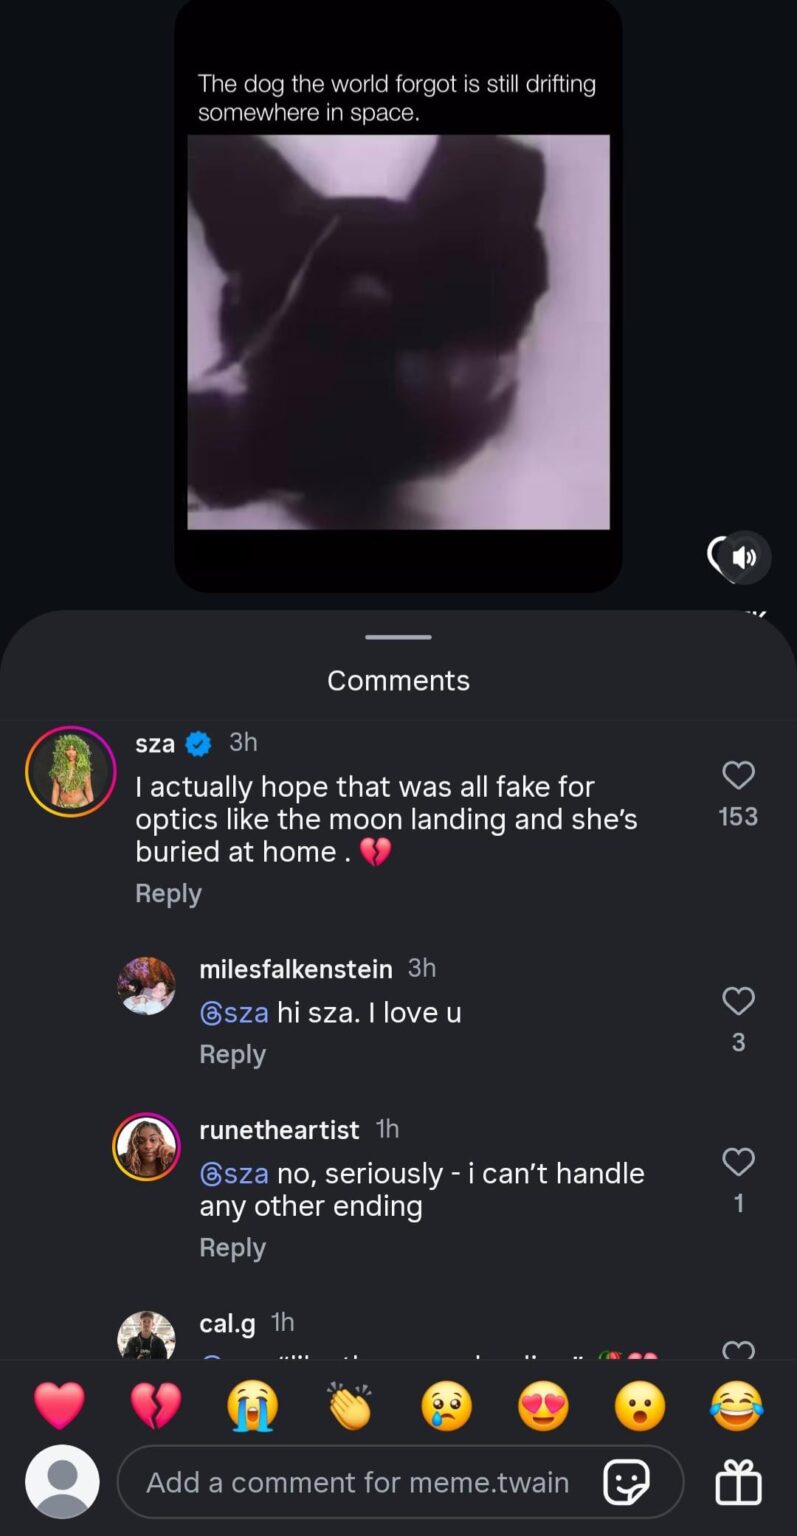React with the heart-eyes emoji
Image resolution: width=797 pixels, height=1536 pixels.
(543, 1406)
